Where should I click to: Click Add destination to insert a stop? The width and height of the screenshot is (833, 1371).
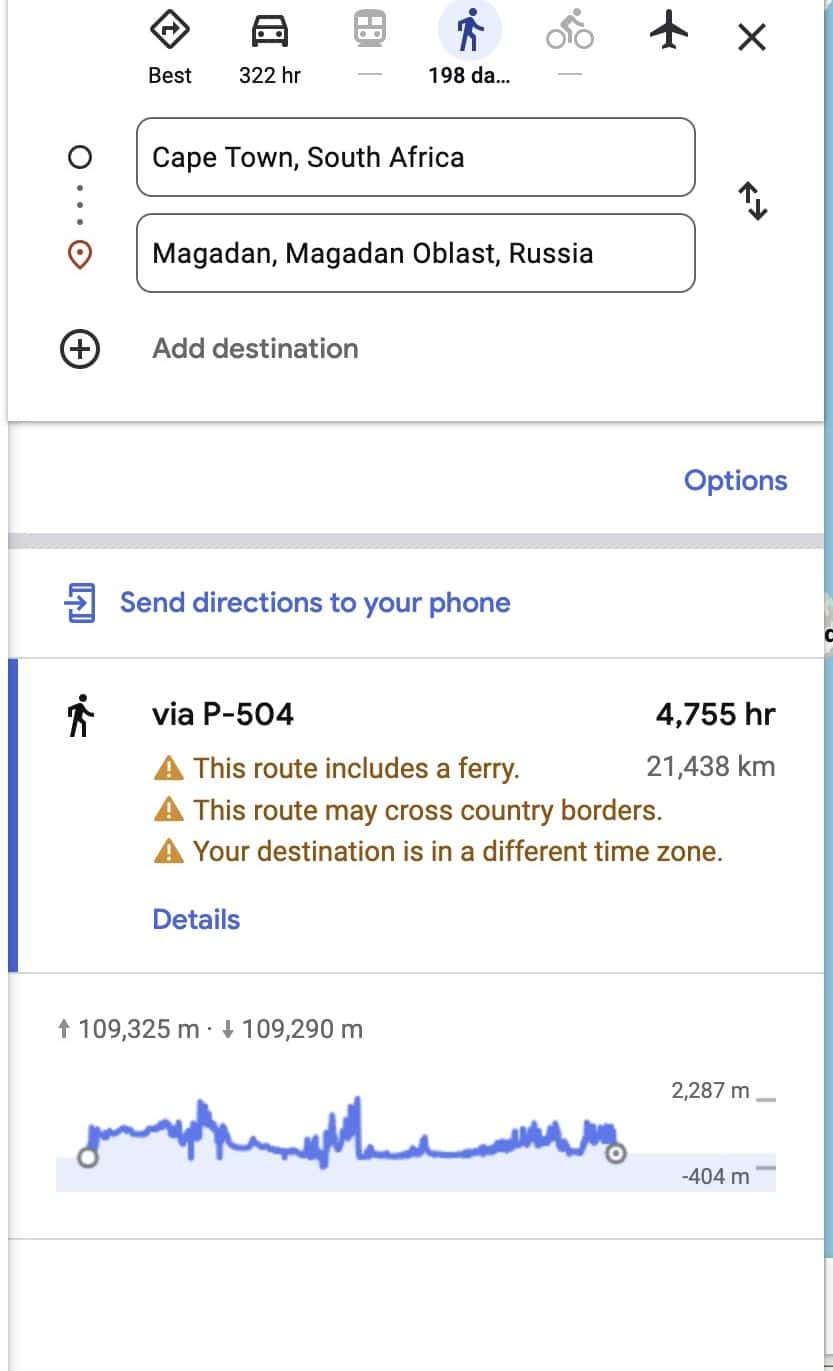(x=255, y=348)
